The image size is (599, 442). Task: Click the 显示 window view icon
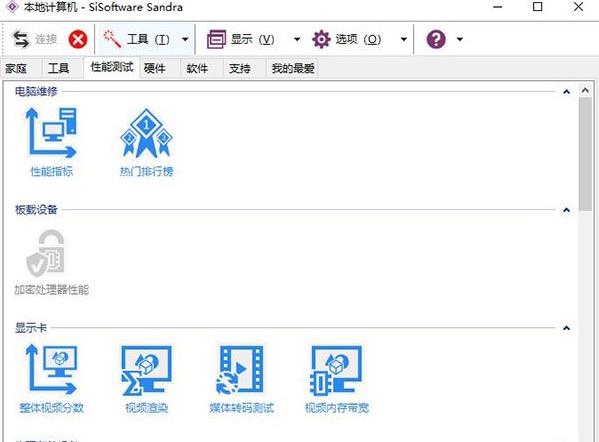pos(216,39)
